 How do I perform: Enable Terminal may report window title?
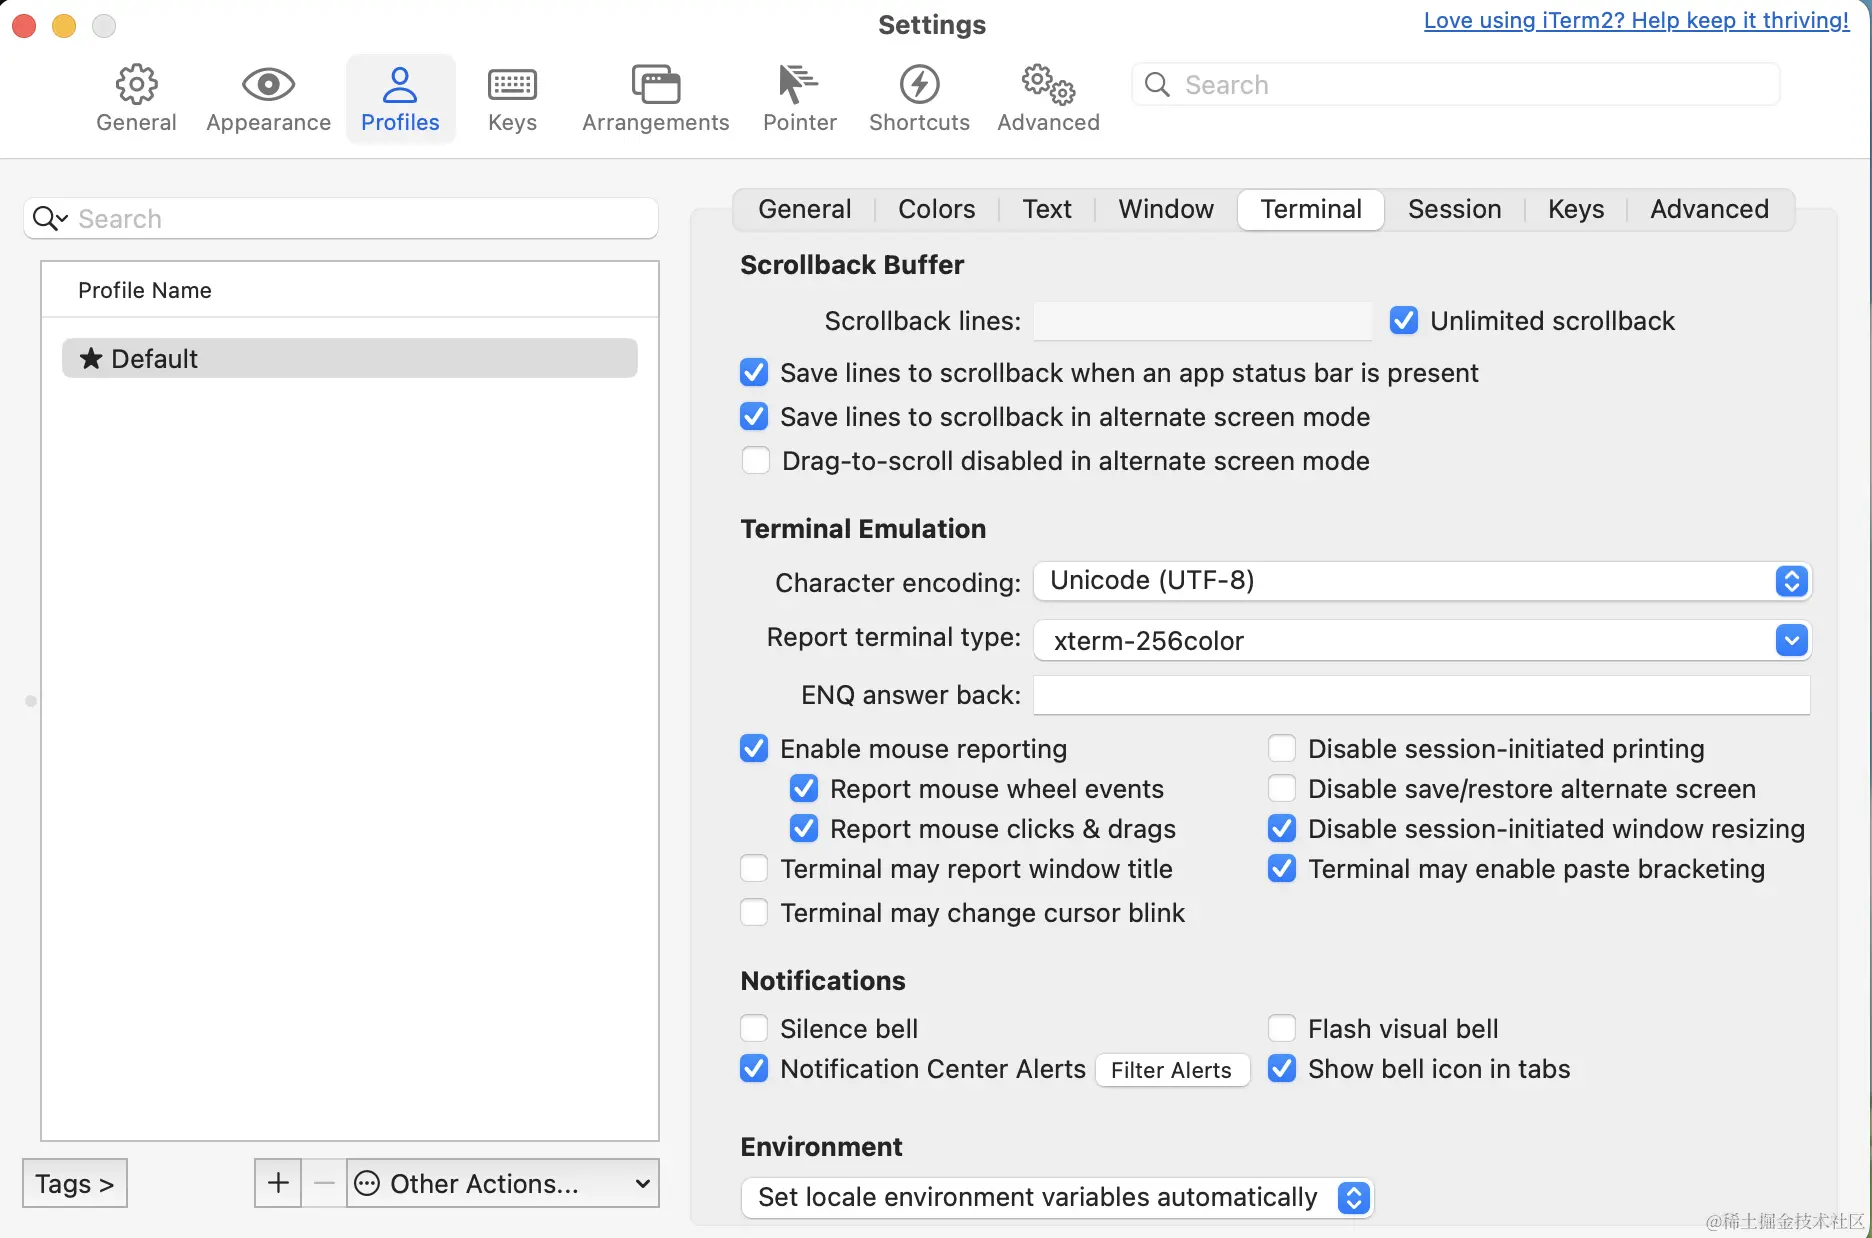pos(754,868)
